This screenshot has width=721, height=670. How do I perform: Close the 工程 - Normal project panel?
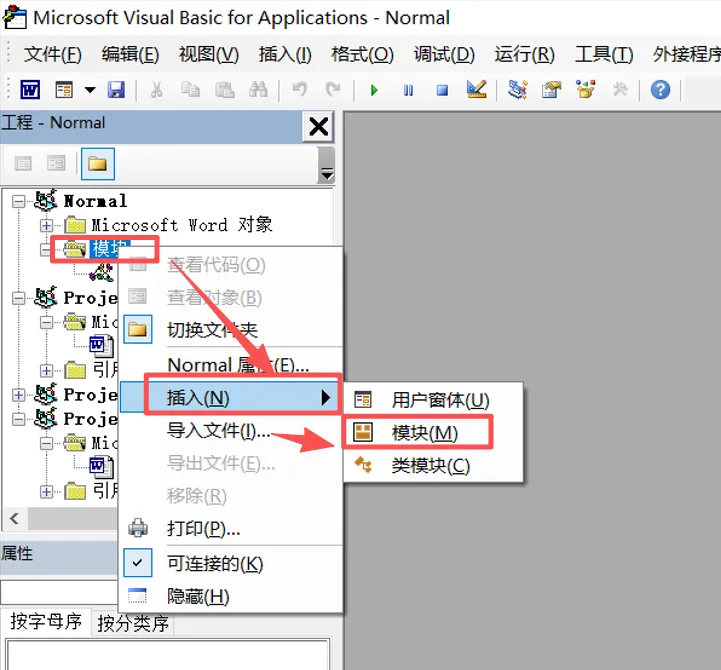(318, 126)
